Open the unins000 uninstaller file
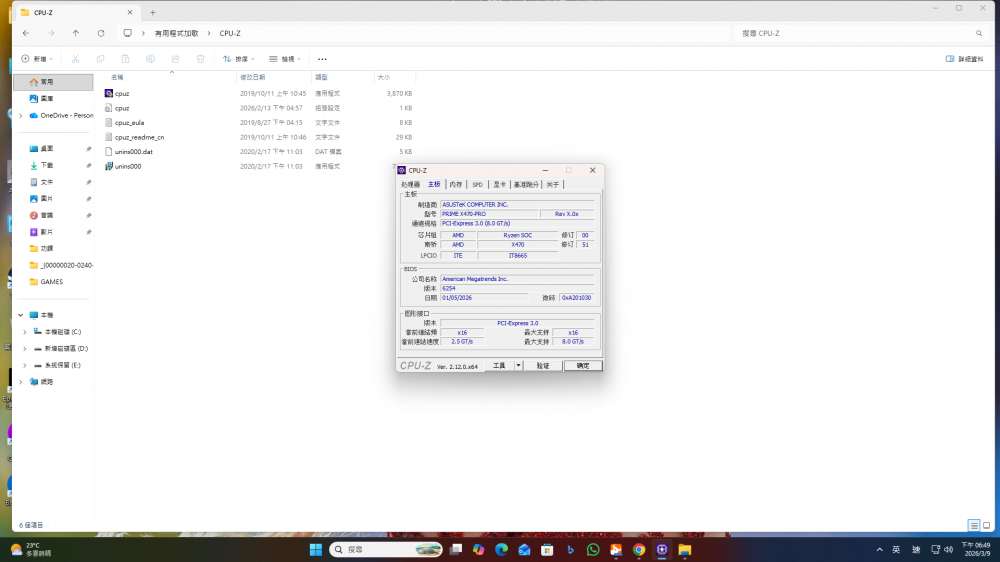 (128, 166)
